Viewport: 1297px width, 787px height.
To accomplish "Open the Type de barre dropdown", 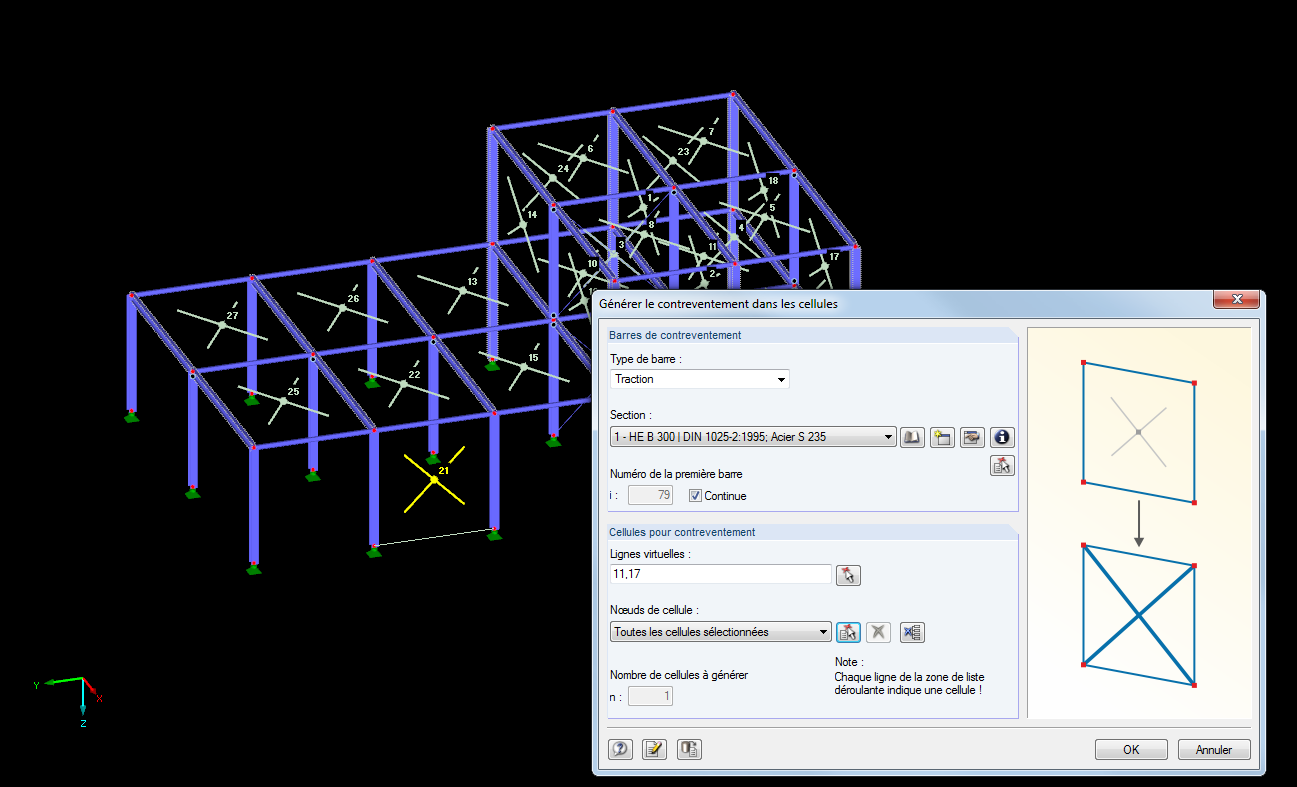I will click(781, 379).
